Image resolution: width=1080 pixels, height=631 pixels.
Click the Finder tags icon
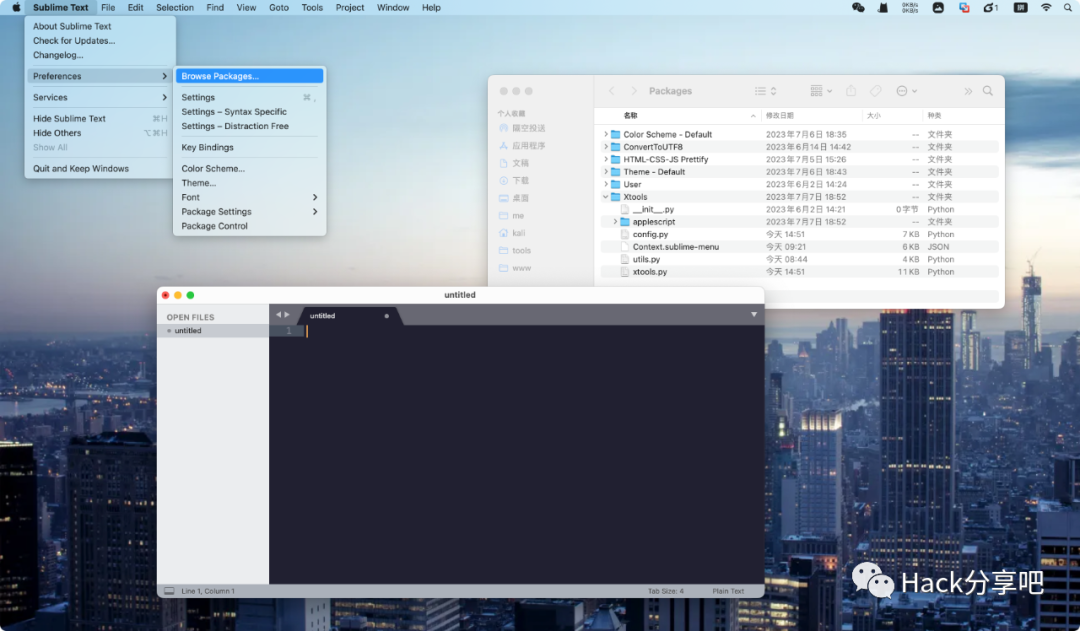click(x=875, y=91)
